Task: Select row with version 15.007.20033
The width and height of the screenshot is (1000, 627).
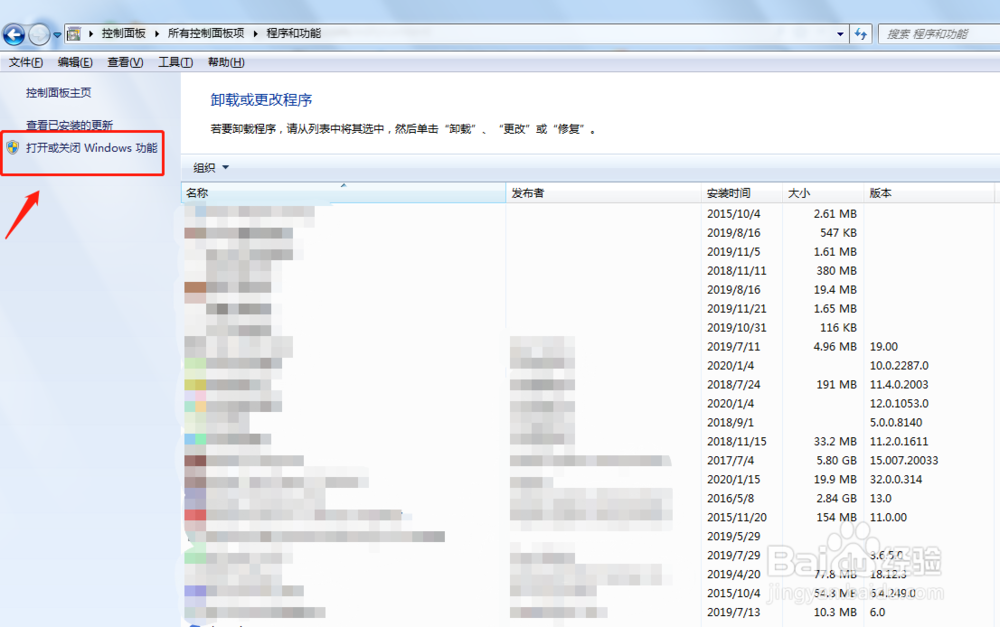Action: point(589,461)
